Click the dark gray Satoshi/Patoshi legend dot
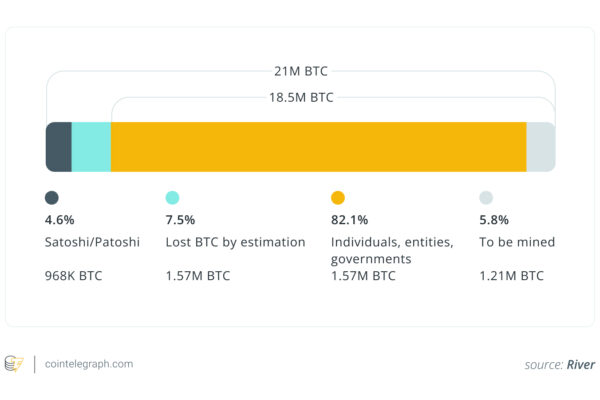 52,198
